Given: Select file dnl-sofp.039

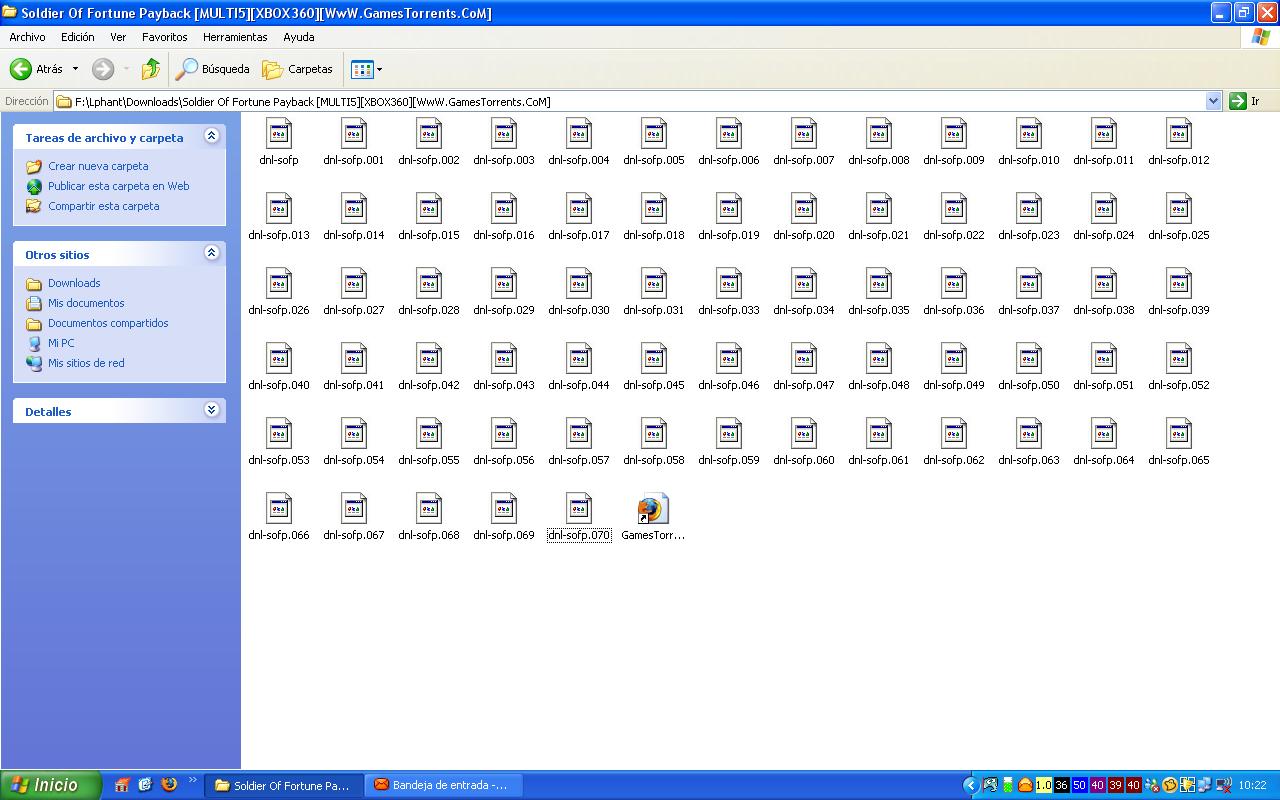Looking at the screenshot, I should click(x=1179, y=292).
